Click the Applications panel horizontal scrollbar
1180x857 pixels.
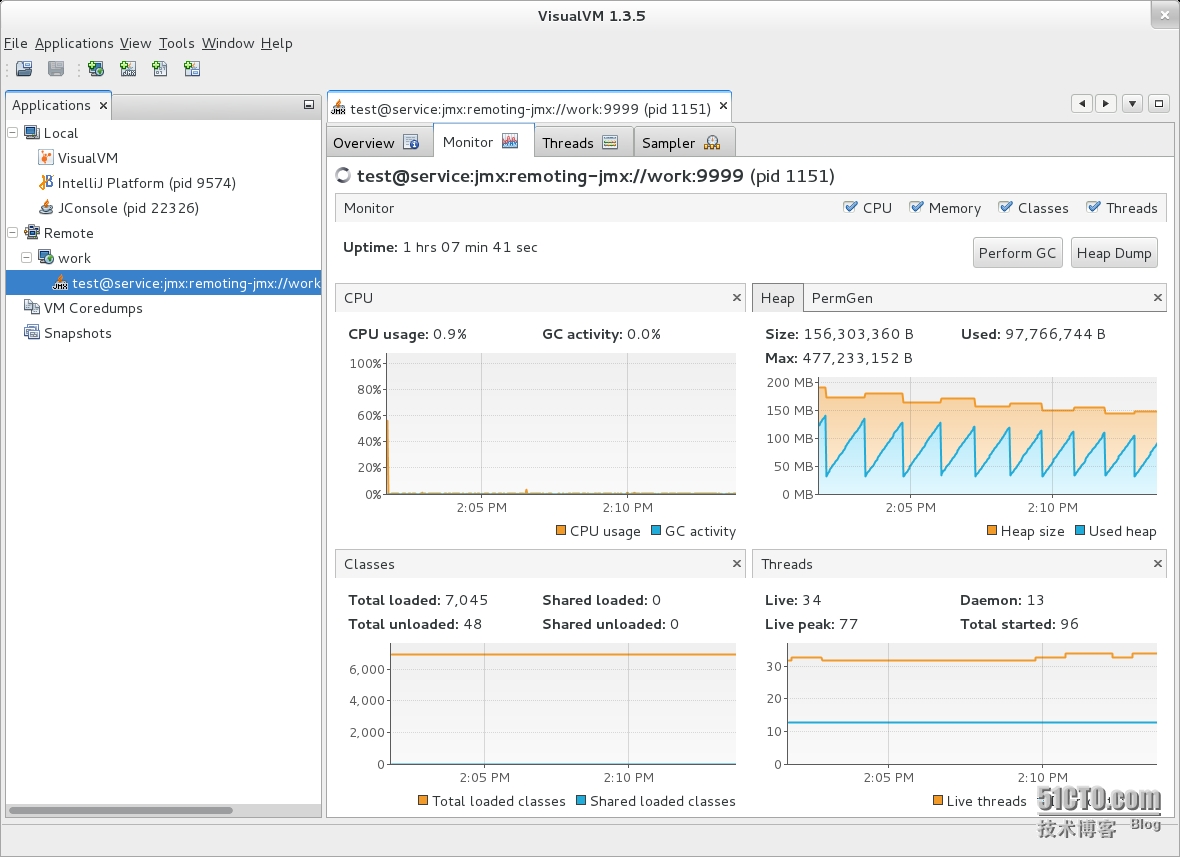120,810
